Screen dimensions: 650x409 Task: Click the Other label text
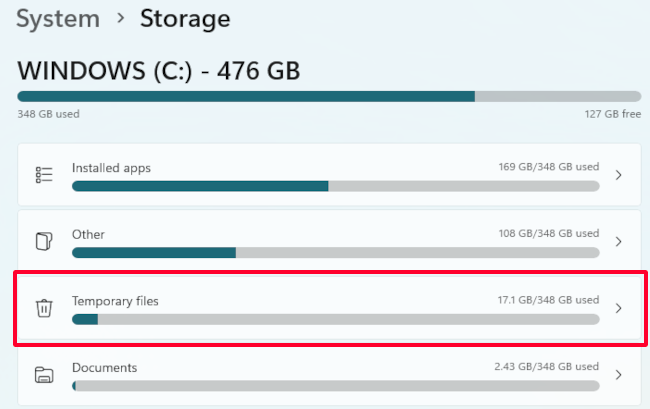tap(88, 234)
